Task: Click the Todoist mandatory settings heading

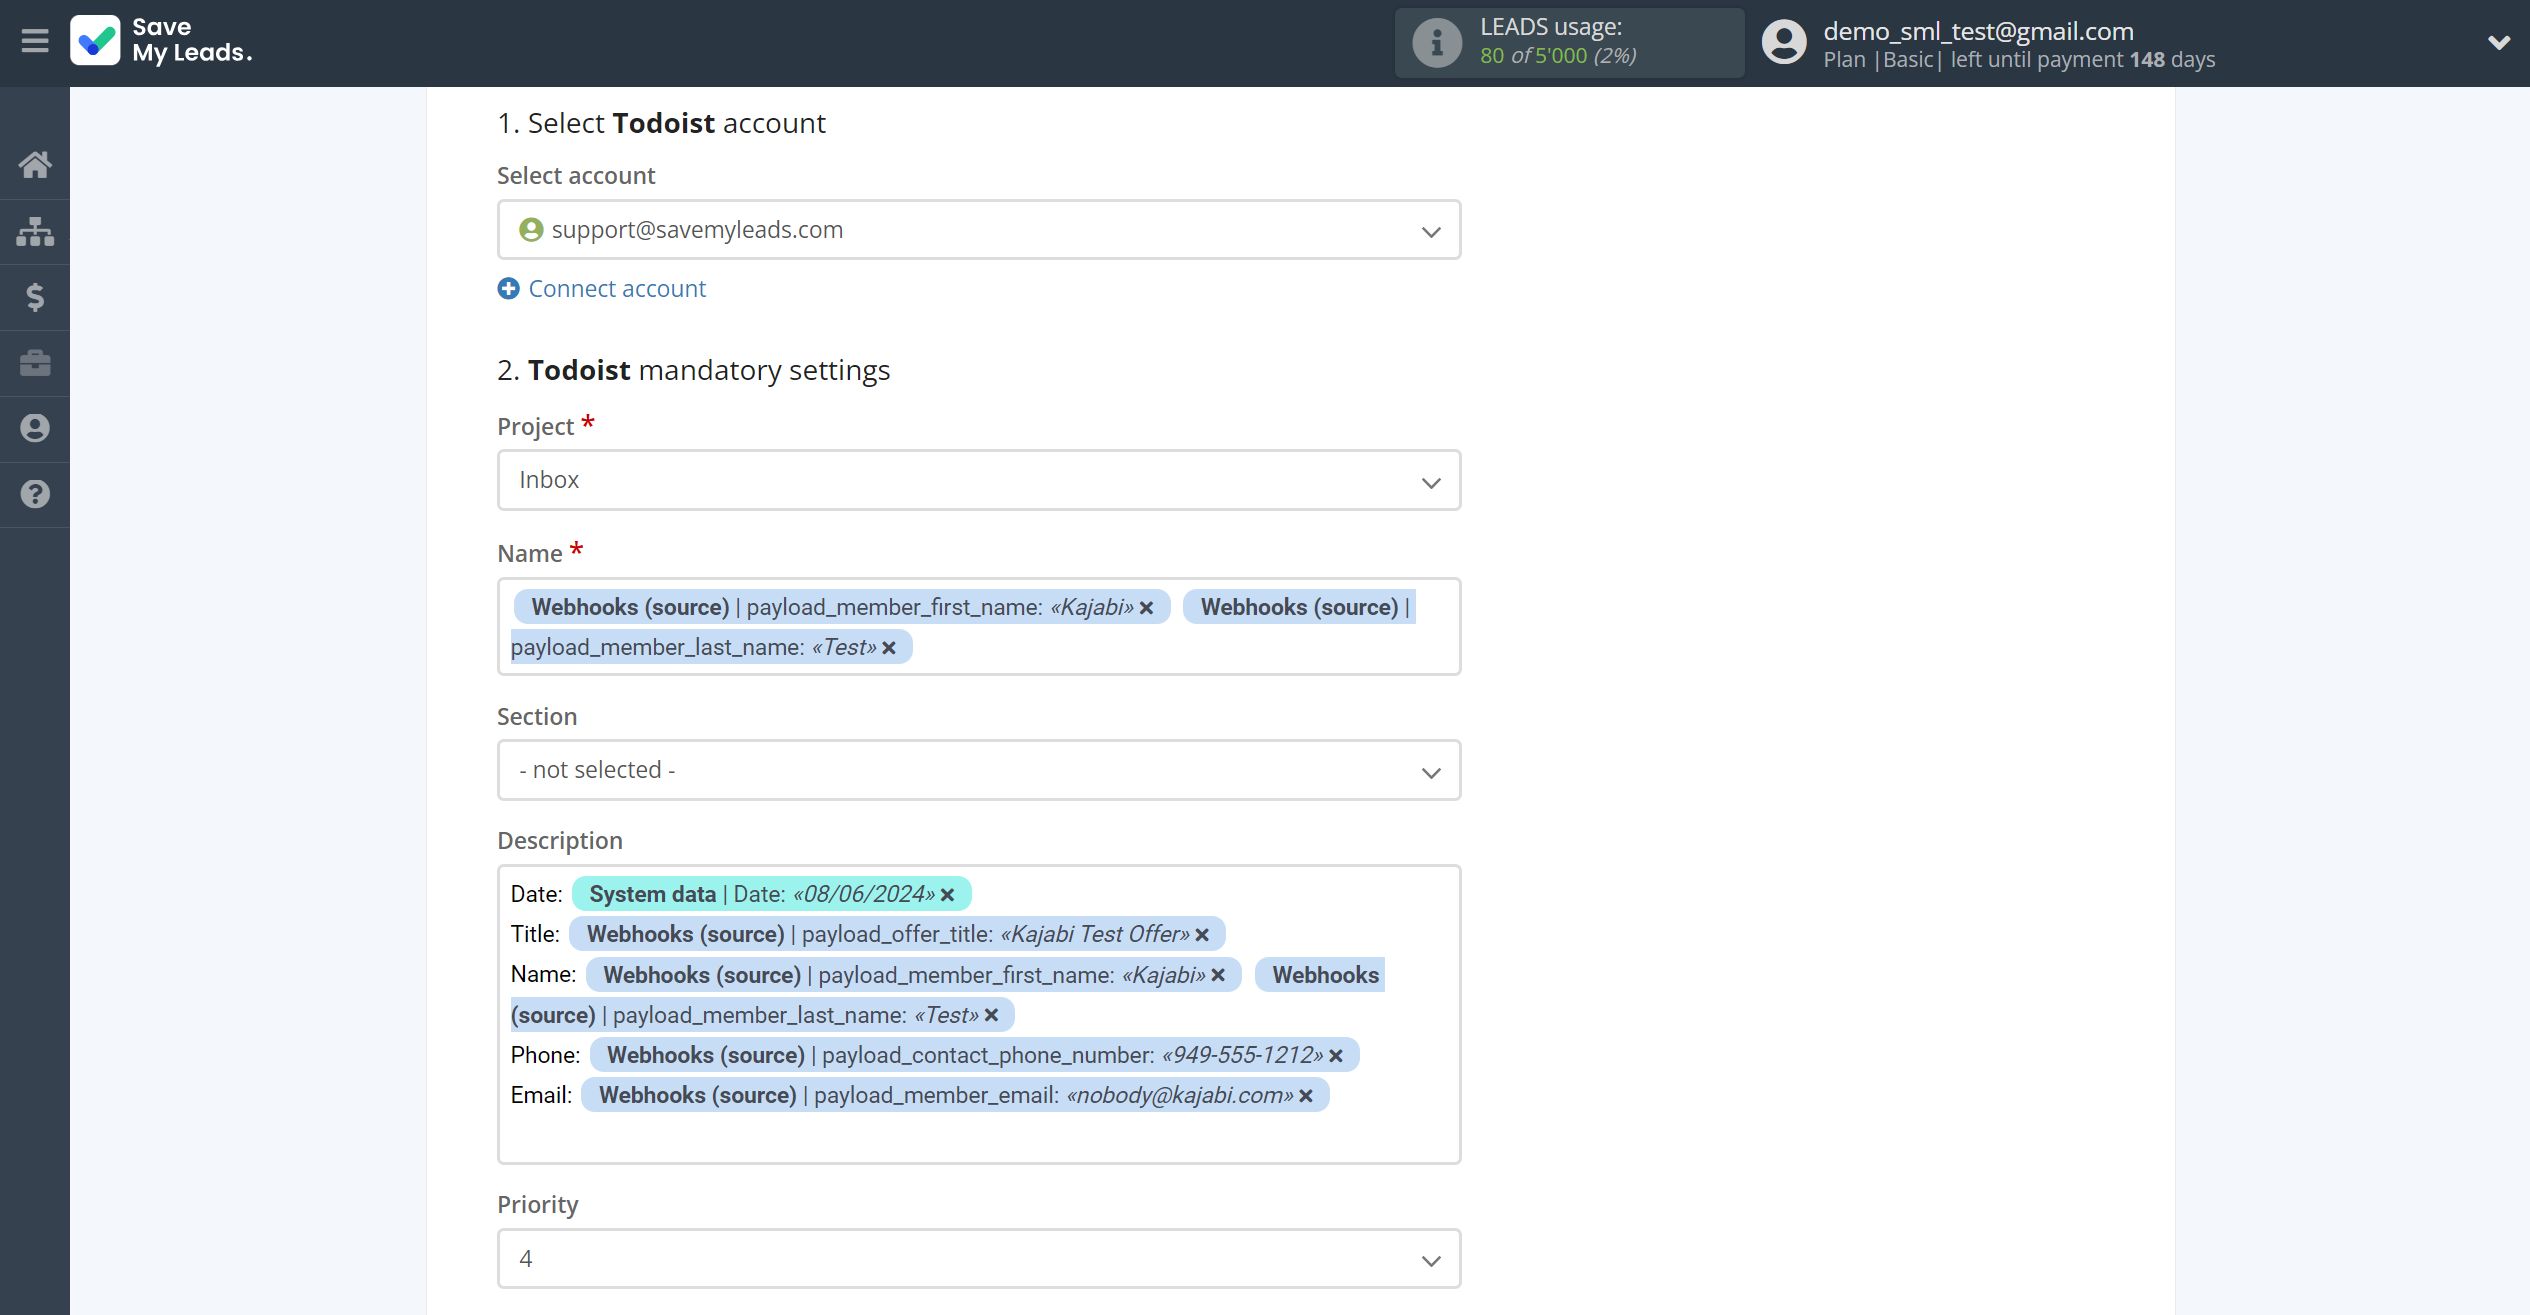Action: [x=693, y=370]
